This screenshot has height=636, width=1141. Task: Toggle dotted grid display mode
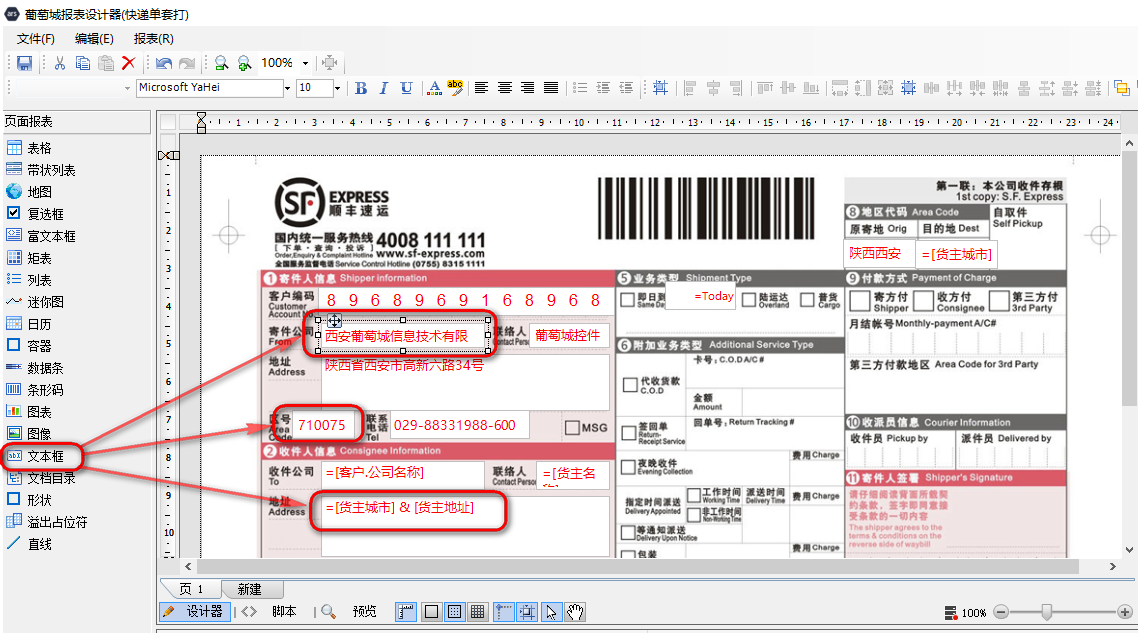(x=454, y=612)
